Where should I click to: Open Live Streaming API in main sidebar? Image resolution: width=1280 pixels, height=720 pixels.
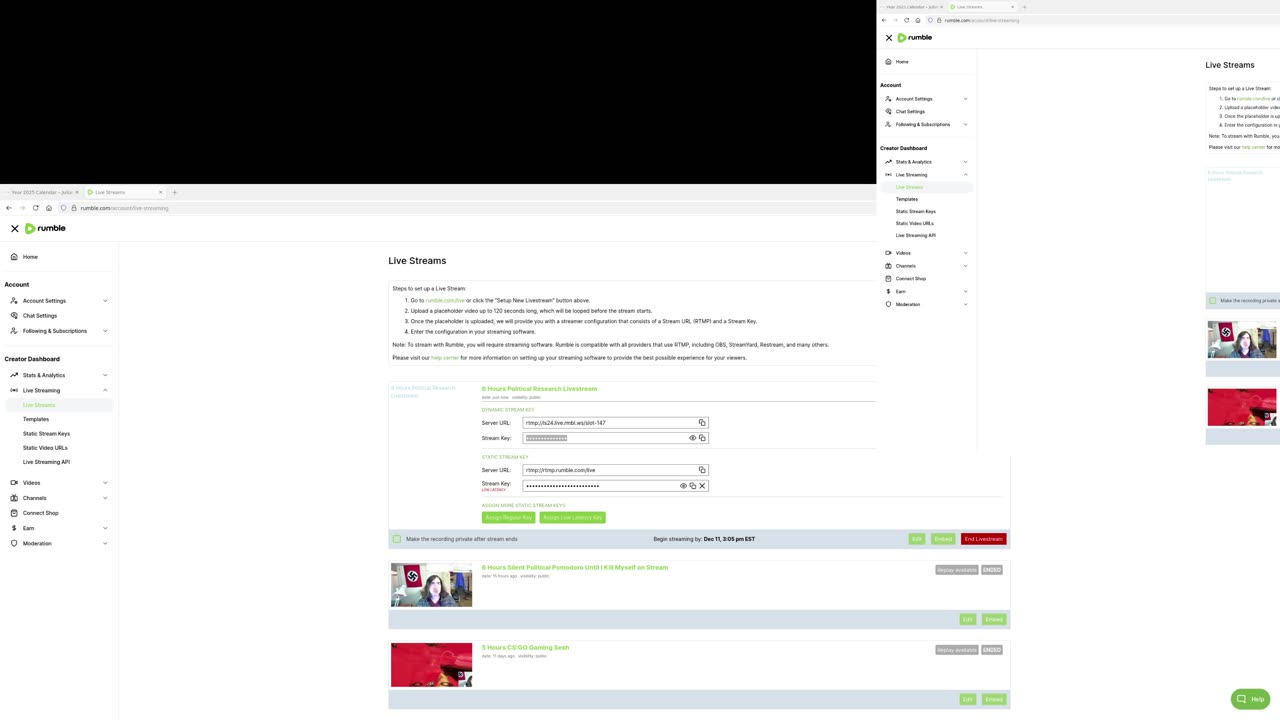tap(46, 462)
